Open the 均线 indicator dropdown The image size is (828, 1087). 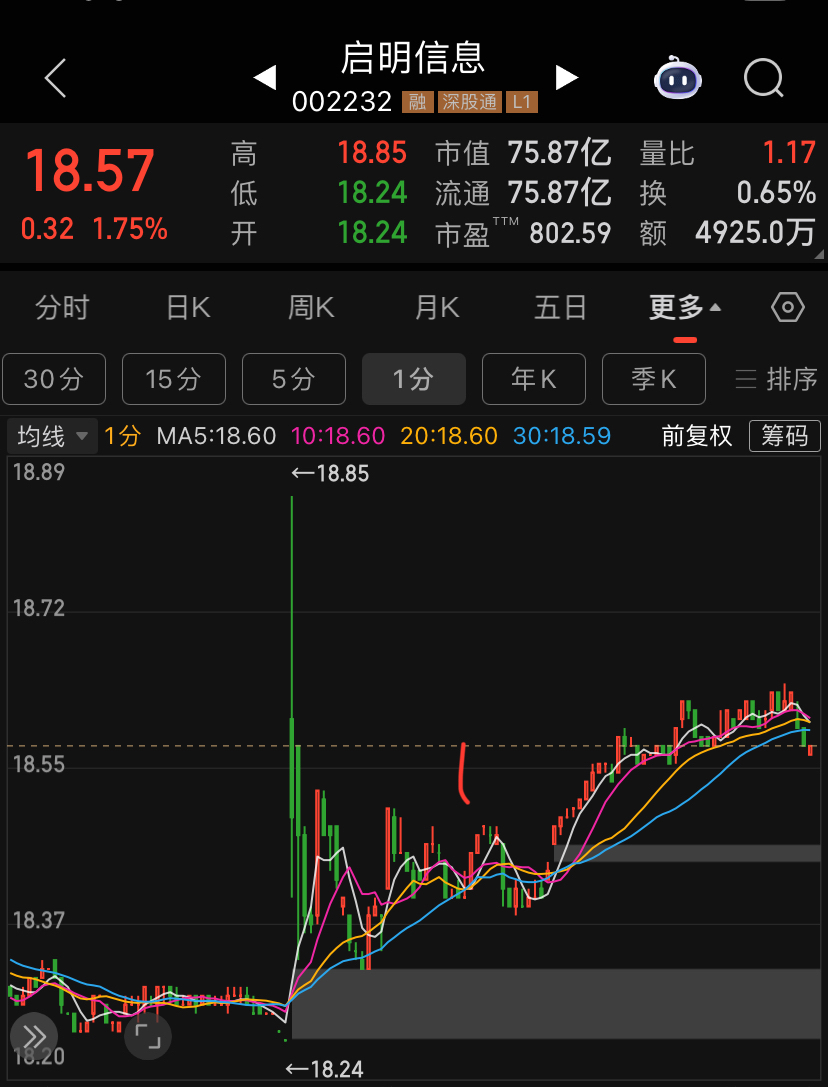pos(52,436)
